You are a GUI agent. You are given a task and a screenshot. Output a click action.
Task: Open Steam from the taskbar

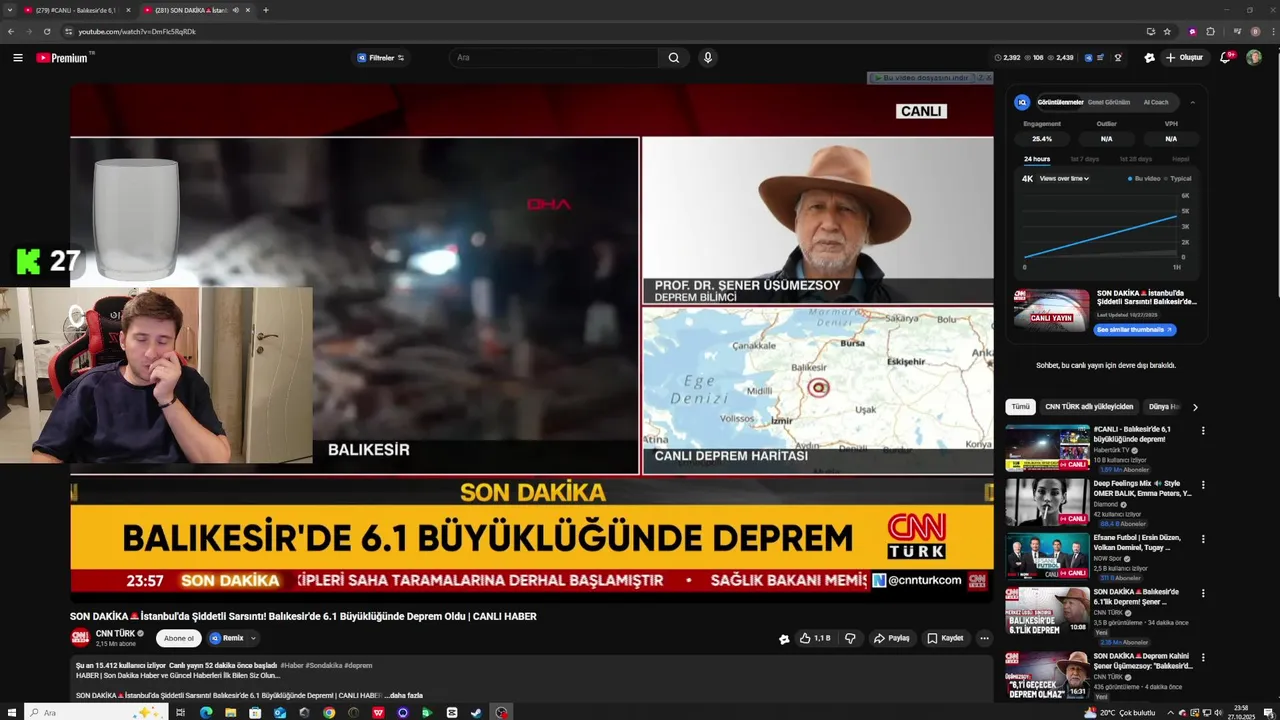(x=476, y=713)
